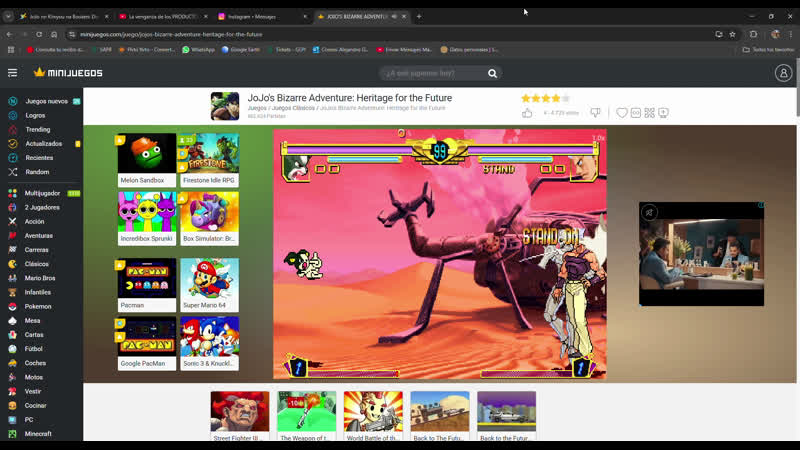Open the Mario Bros category
800x450 pixels.
pyautogui.click(x=40, y=278)
